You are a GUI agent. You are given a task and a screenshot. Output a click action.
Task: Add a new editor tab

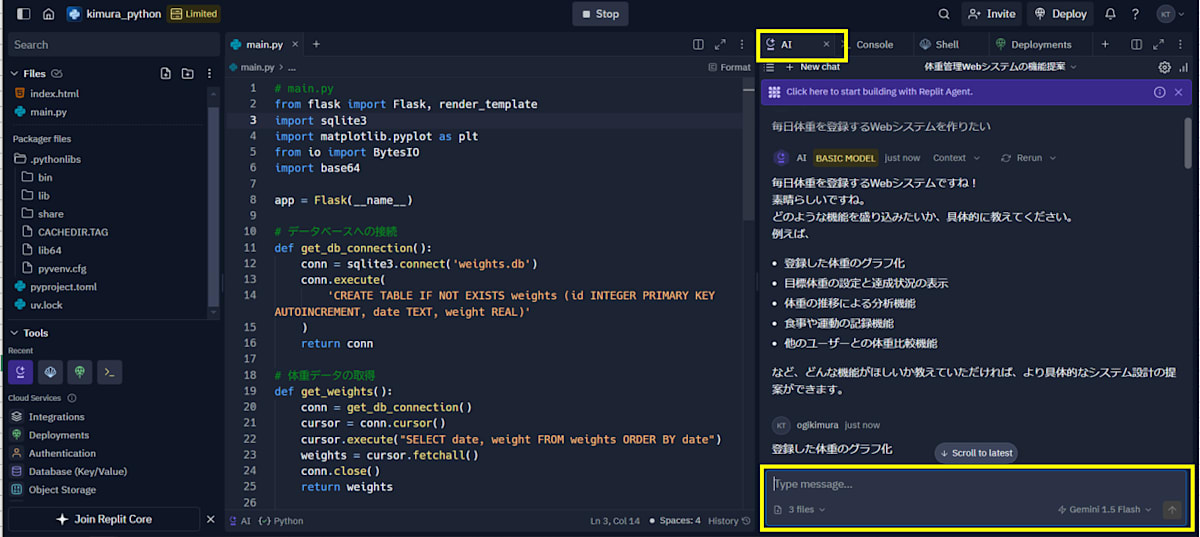coord(316,44)
